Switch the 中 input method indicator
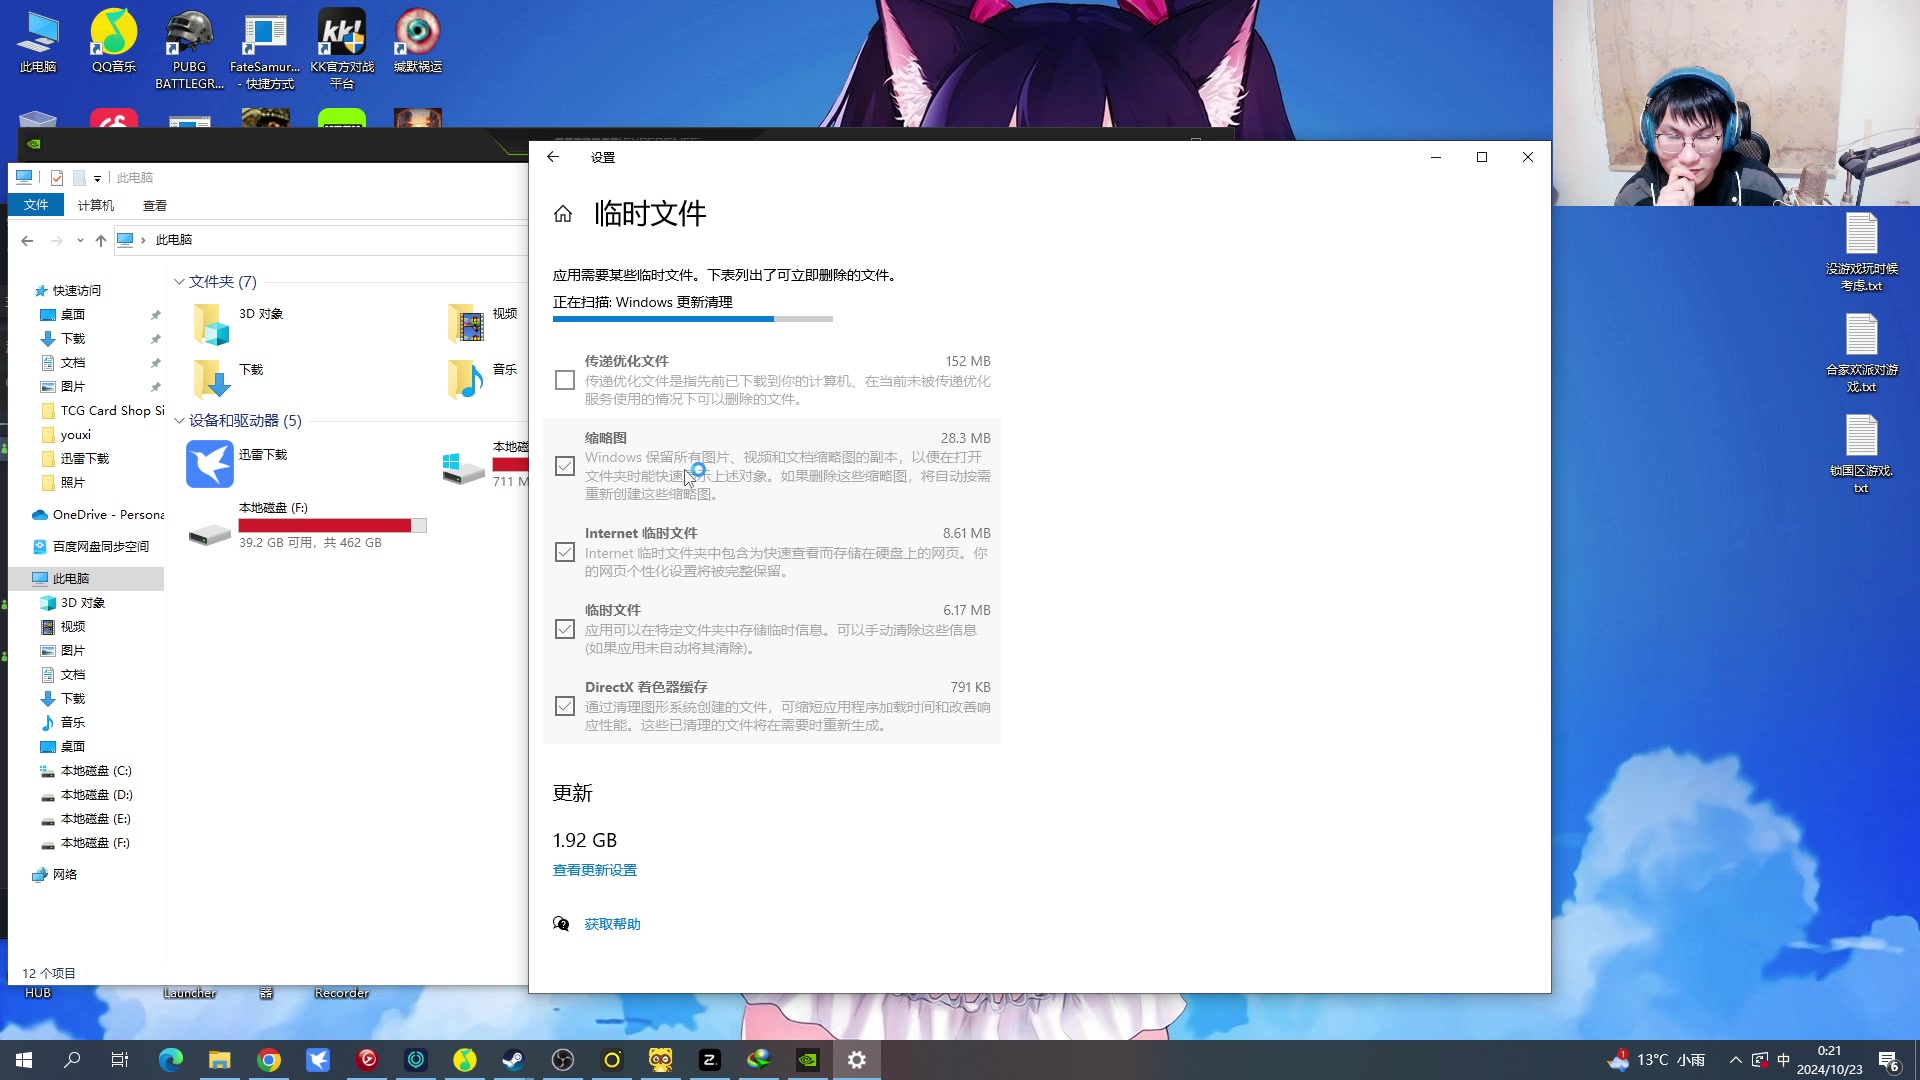1920x1080 pixels. point(1783,1060)
